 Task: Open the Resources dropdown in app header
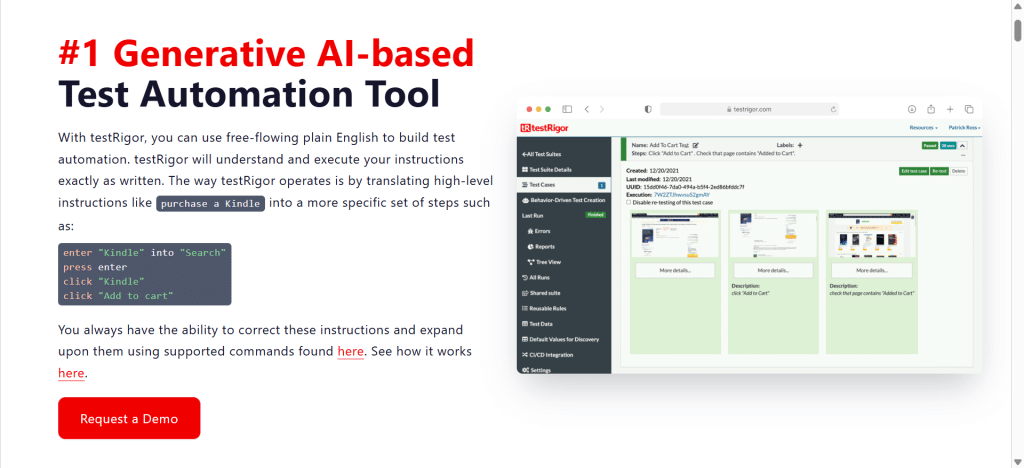[x=923, y=128]
